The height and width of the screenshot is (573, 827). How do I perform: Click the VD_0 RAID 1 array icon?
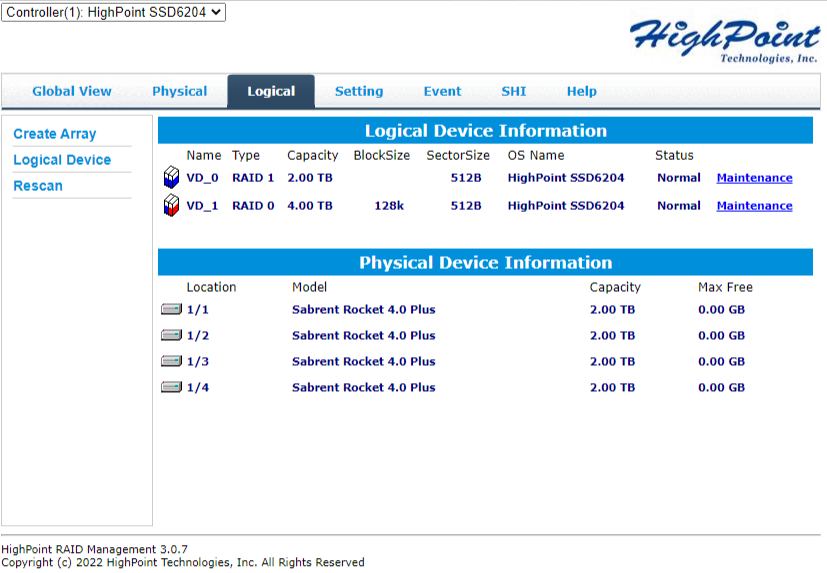(x=171, y=178)
